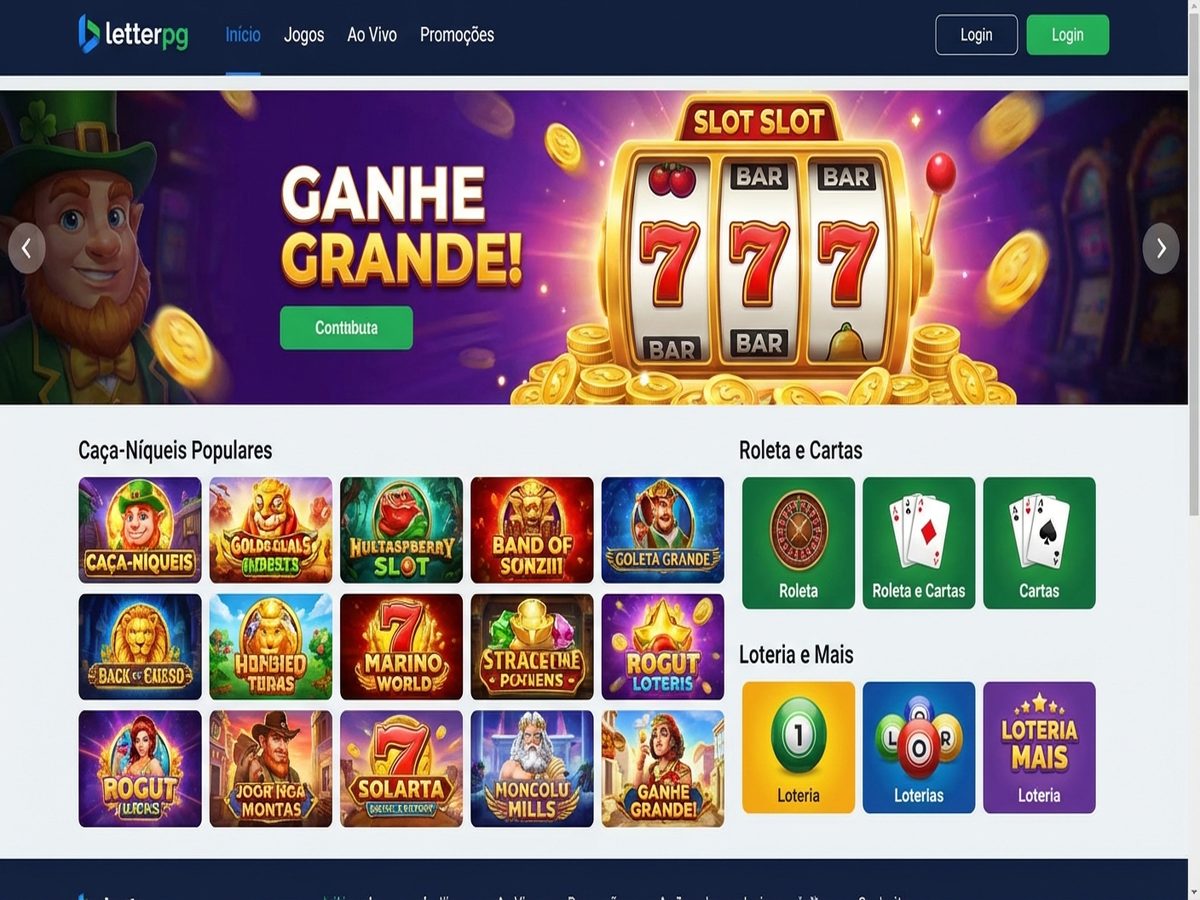
Task: Select the blue Loterias balls tile
Action: [919, 747]
